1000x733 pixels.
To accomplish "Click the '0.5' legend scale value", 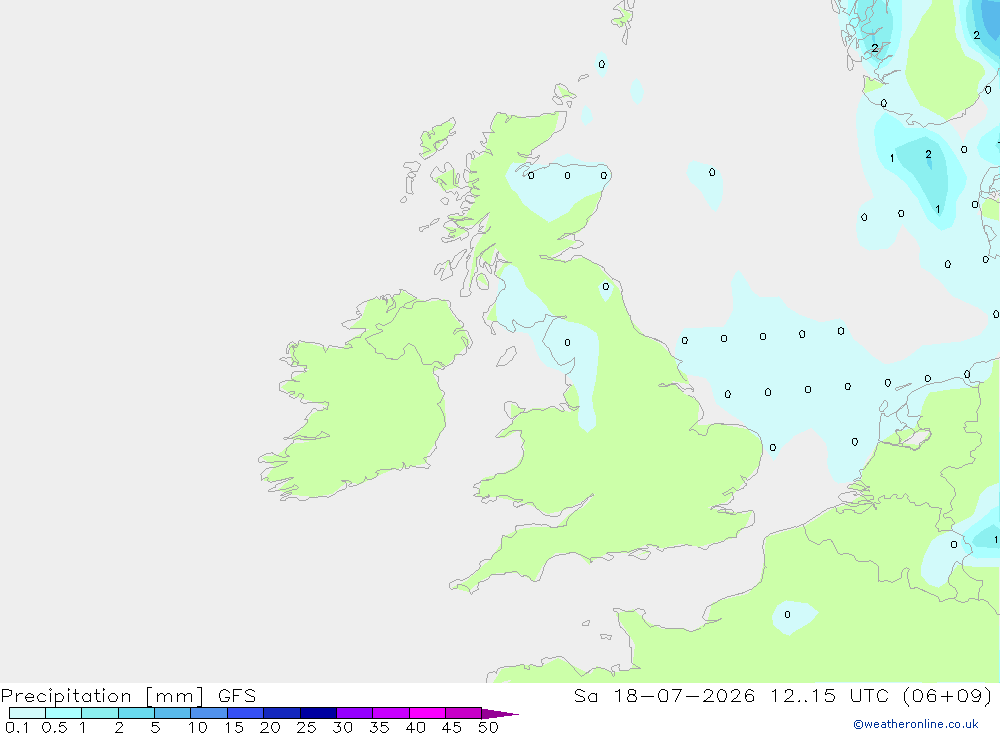I will [x=54, y=727].
